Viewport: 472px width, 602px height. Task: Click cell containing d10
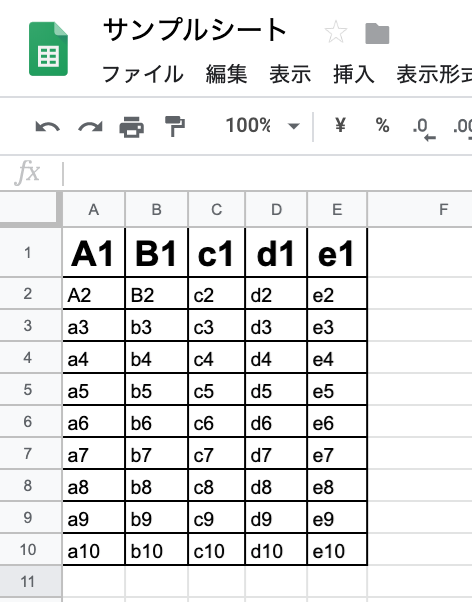(277, 549)
